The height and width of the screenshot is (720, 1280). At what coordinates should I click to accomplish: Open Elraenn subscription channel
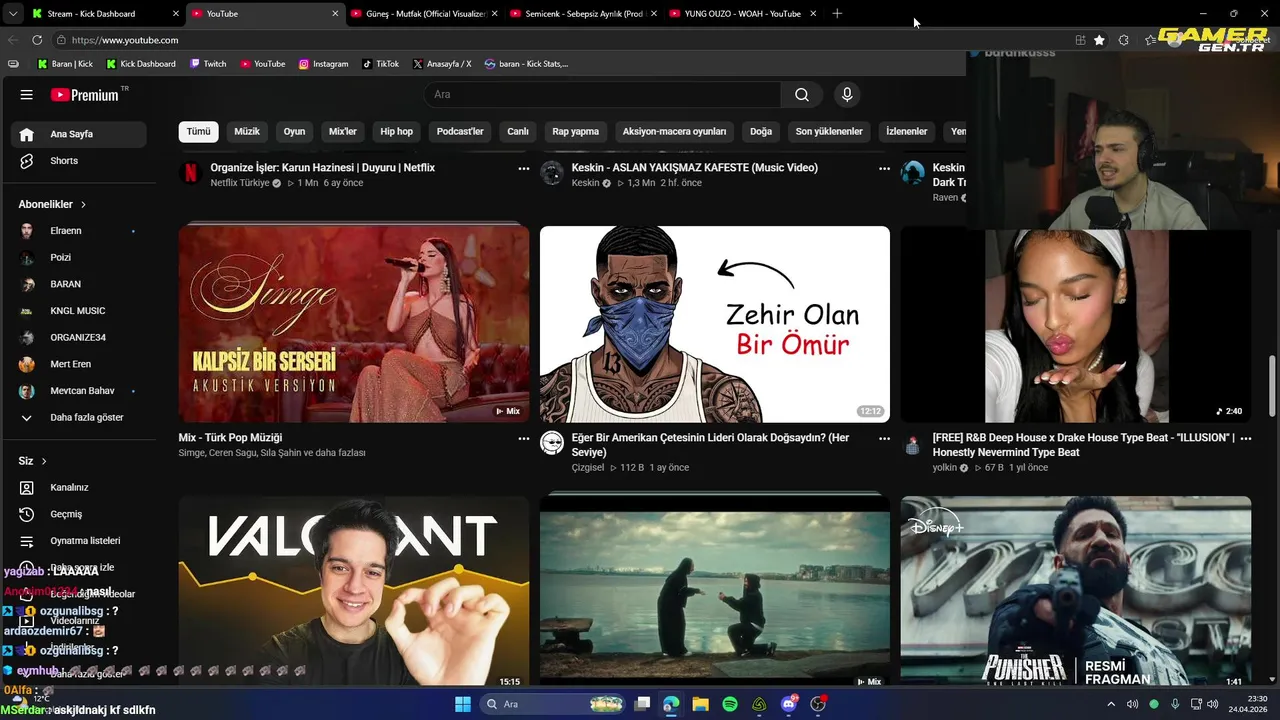pos(79,231)
